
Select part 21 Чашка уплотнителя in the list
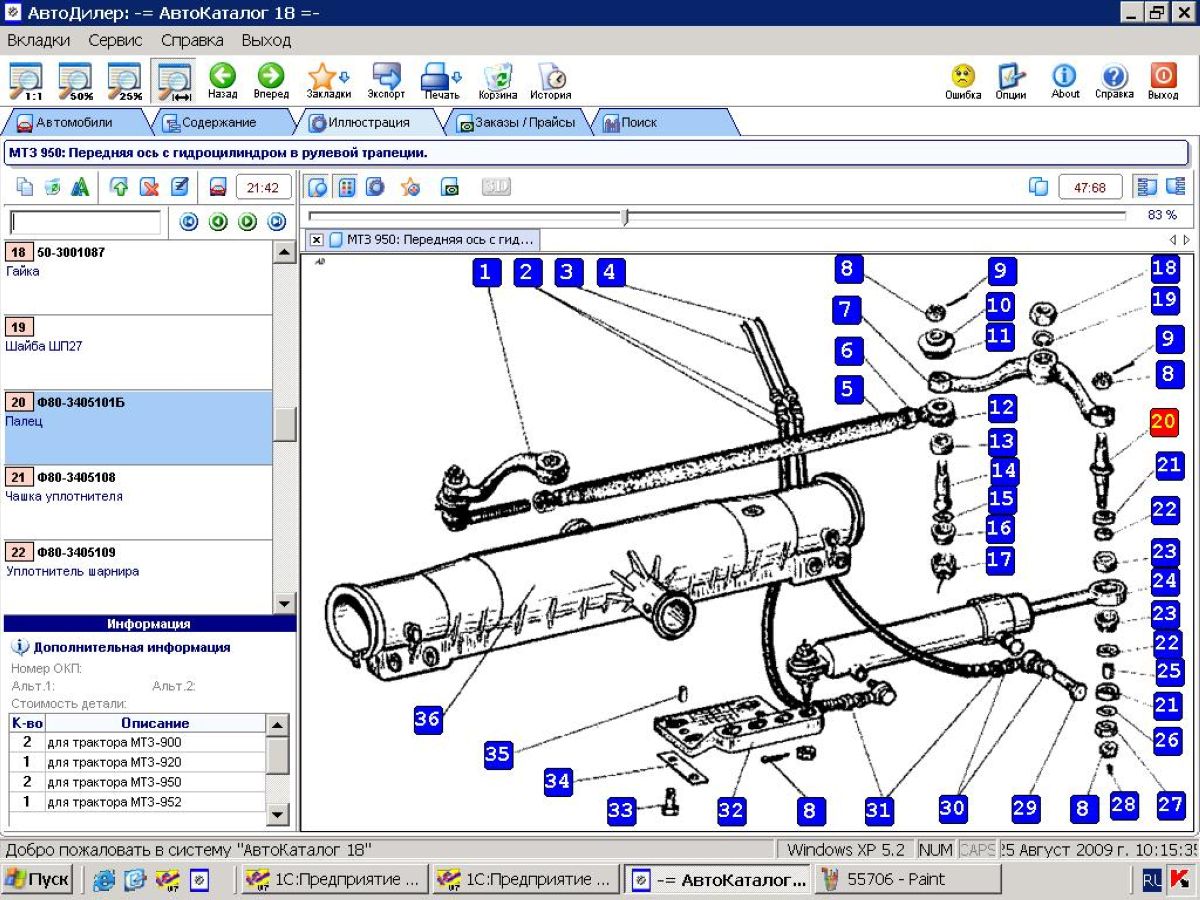[138, 502]
